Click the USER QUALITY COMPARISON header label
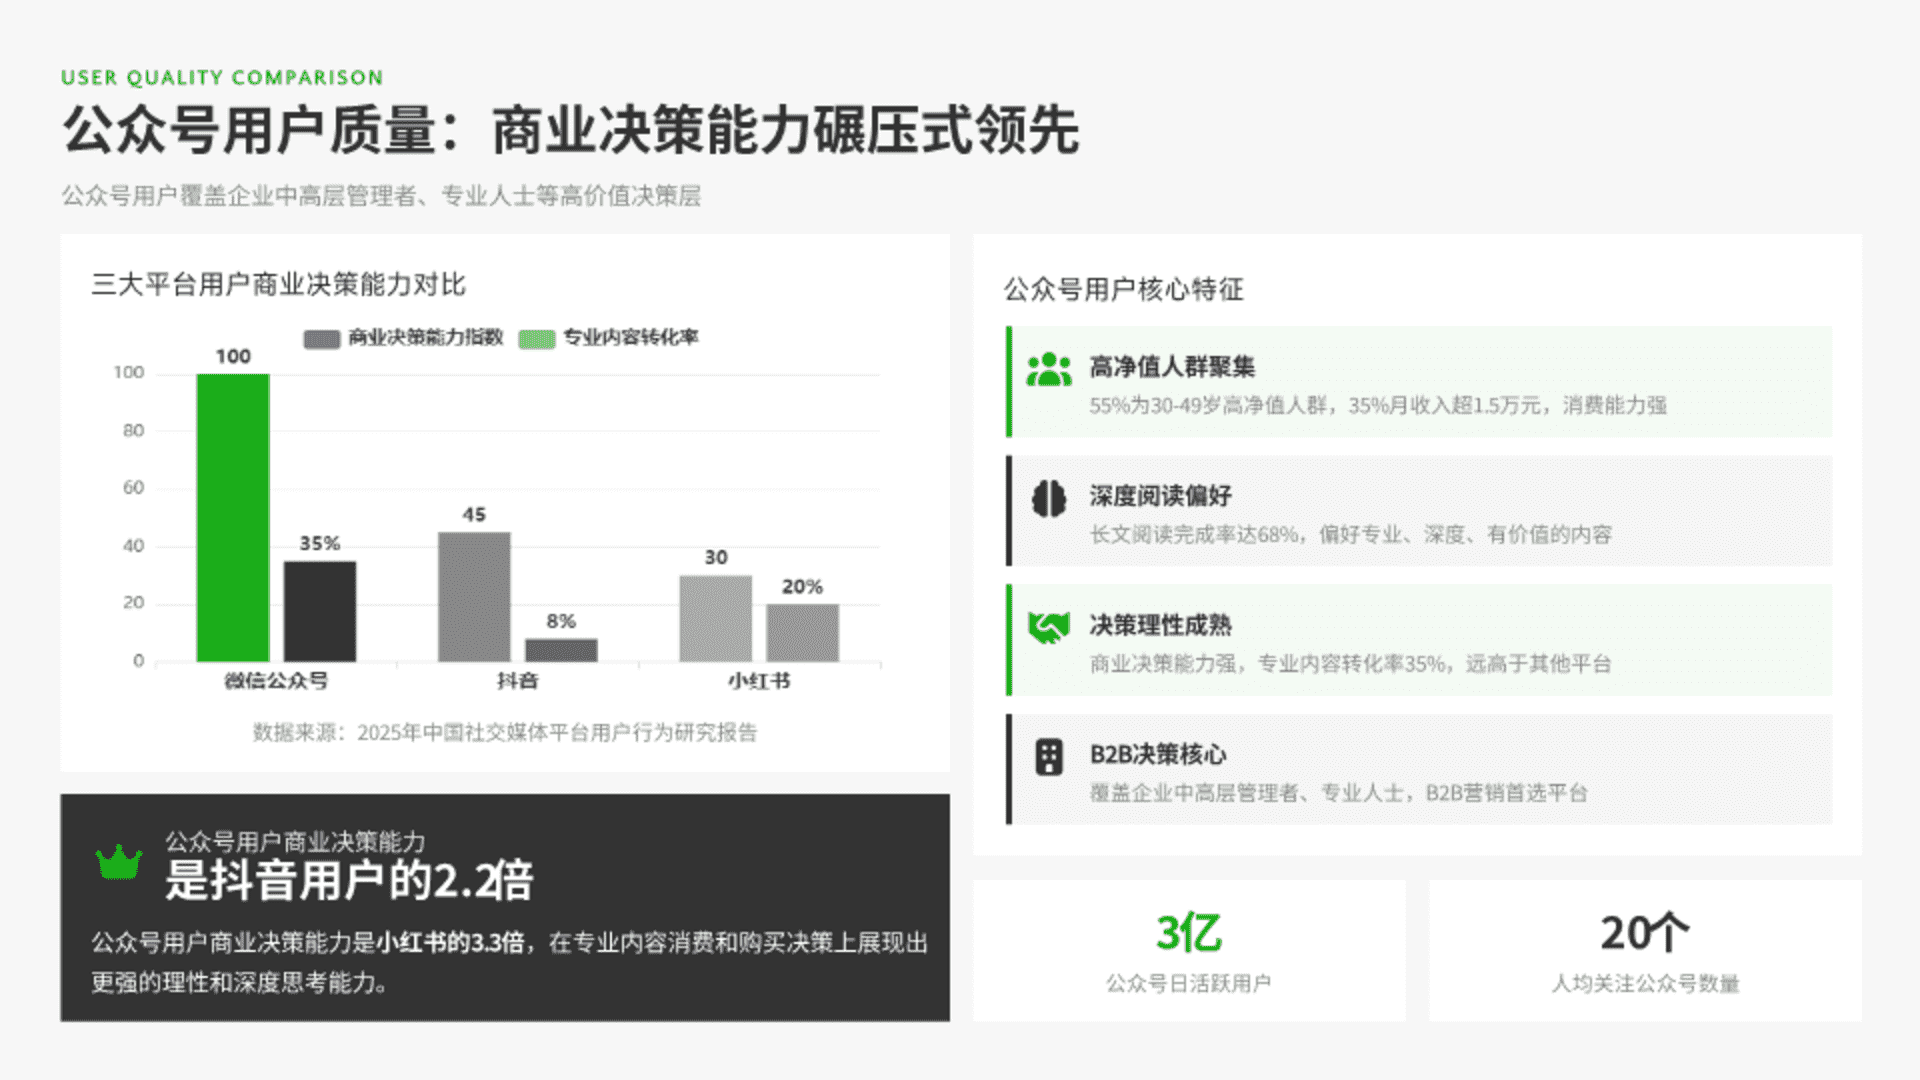This screenshot has width=1920, height=1080. (x=221, y=78)
